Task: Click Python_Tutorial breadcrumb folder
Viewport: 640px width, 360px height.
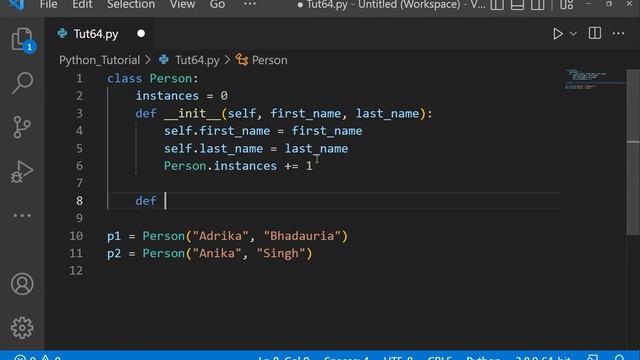Action: tap(99, 60)
